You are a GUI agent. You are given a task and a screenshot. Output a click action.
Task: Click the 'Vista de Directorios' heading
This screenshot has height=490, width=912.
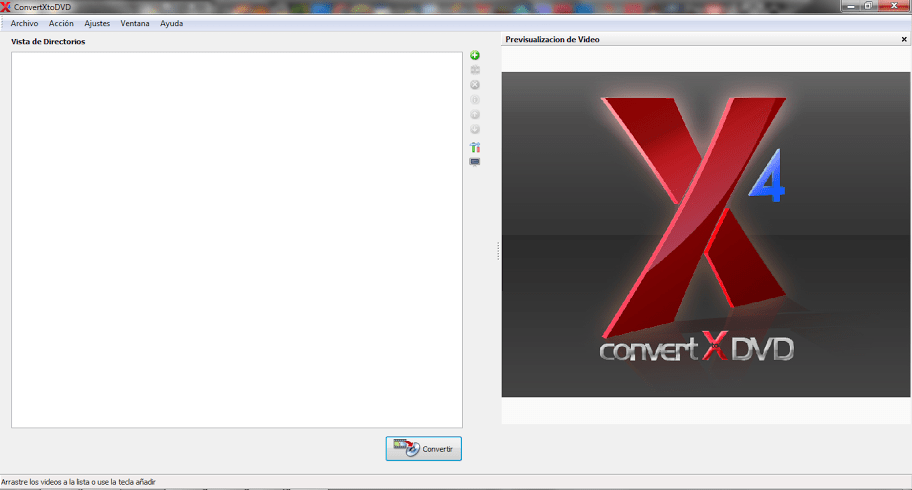48,41
